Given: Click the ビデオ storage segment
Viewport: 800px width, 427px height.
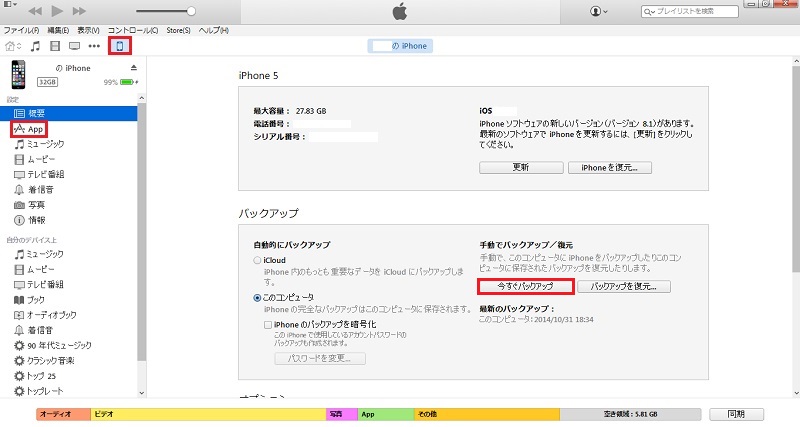Looking at the screenshot, I should coord(208,414).
